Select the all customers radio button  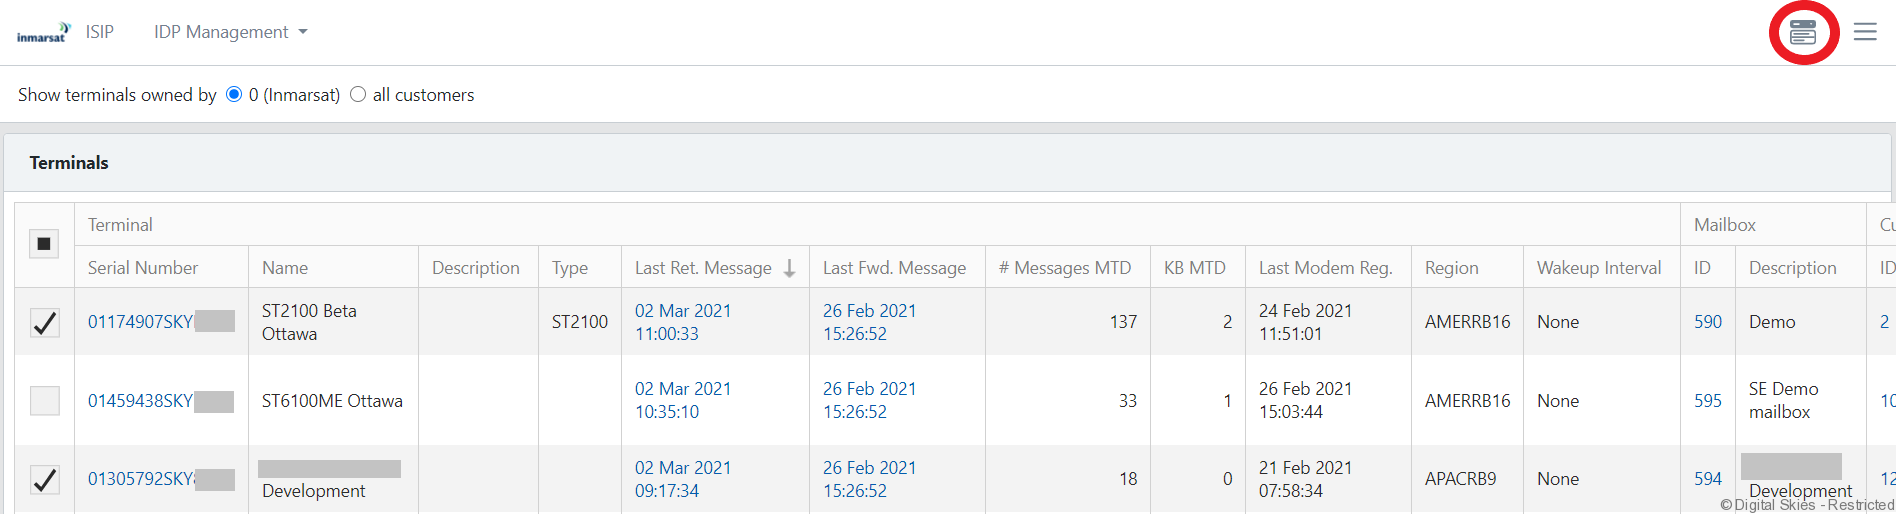point(358,94)
